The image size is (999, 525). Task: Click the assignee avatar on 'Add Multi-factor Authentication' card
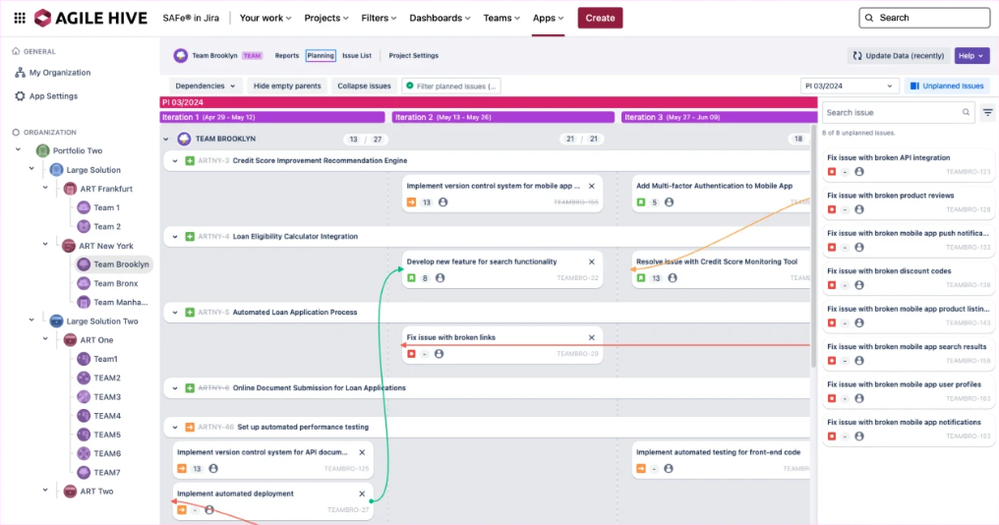tap(669, 202)
